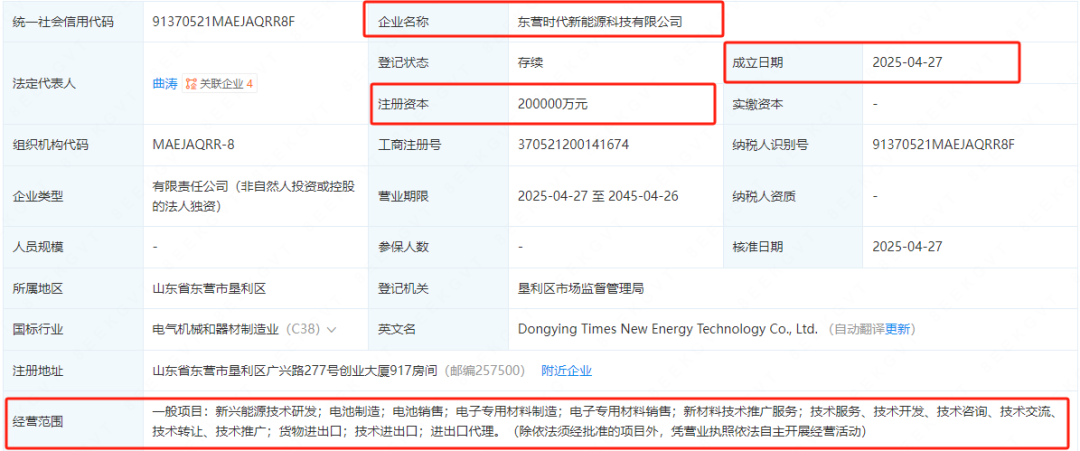
Task: Select English name Dongying Times New Energy Technology
Action: pos(667,329)
